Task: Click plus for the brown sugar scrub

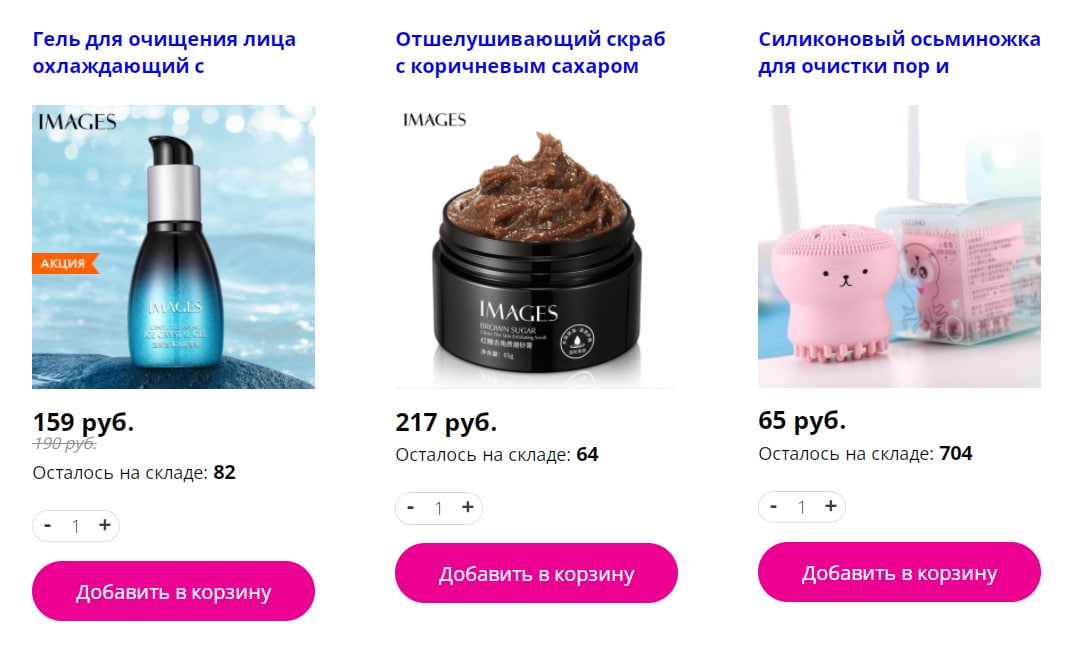Action: (467, 508)
